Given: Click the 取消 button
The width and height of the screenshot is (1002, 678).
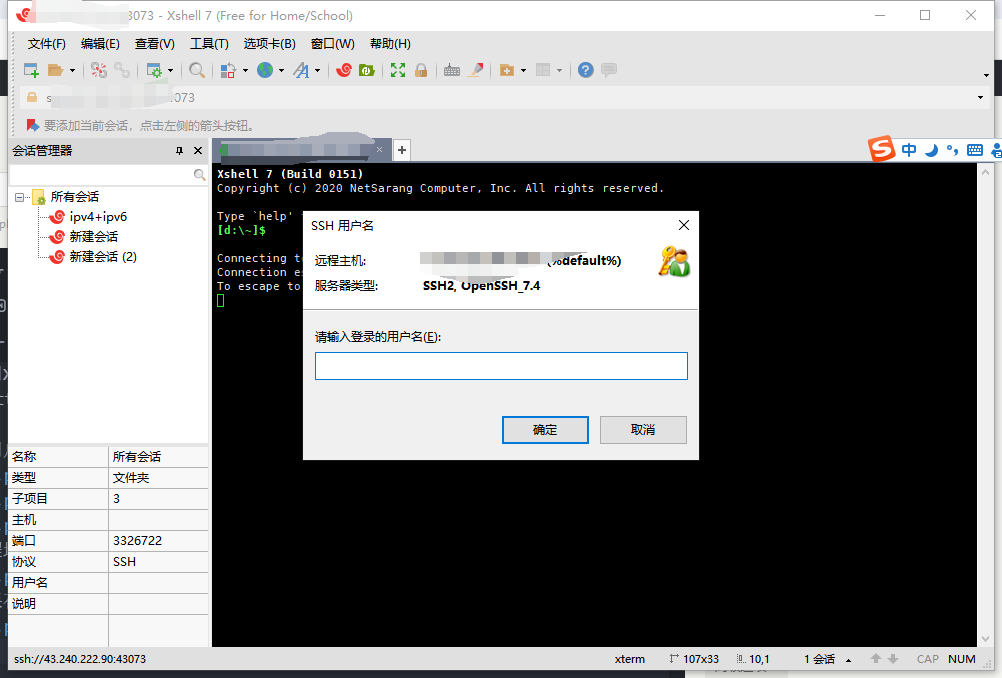Looking at the screenshot, I should pyautogui.click(x=643, y=430).
